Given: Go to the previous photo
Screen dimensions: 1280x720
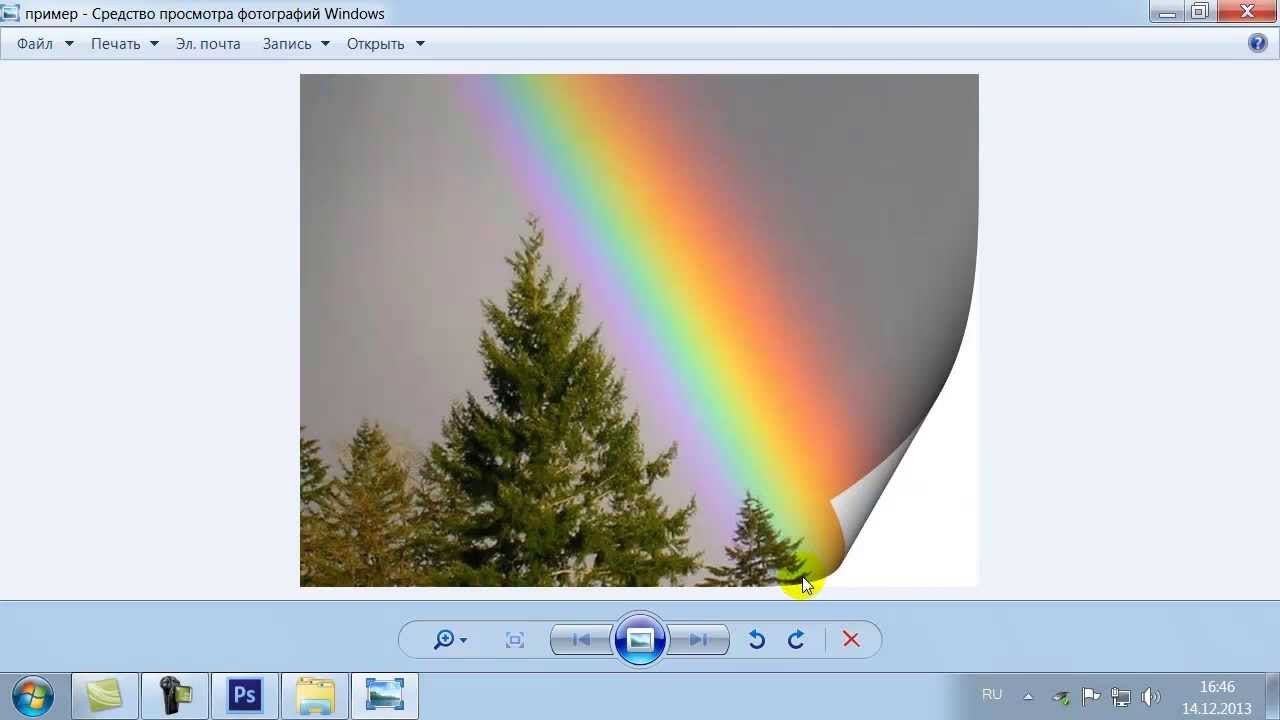Looking at the screenshot, I should (x=582, y=640).
